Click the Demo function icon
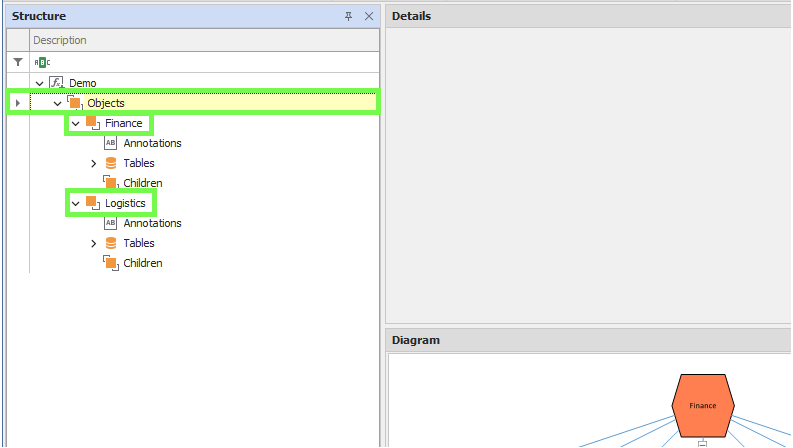 click(57, 82)
